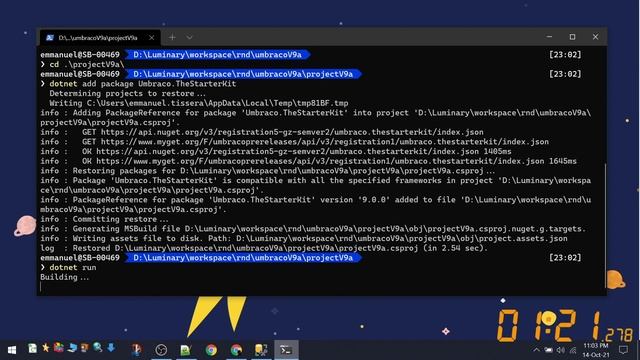The image size is (640, 360).
Task: Click the 'dotnet run' command line
Action: point(68,267)
